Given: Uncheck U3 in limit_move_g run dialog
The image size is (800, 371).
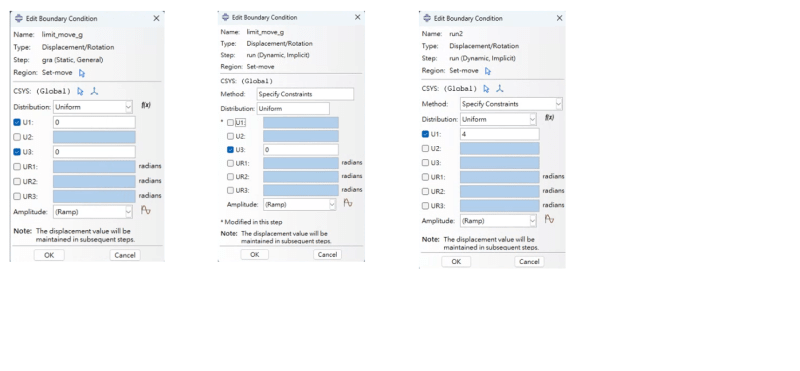Looking at the screenshot, I should tap(231, 150).
